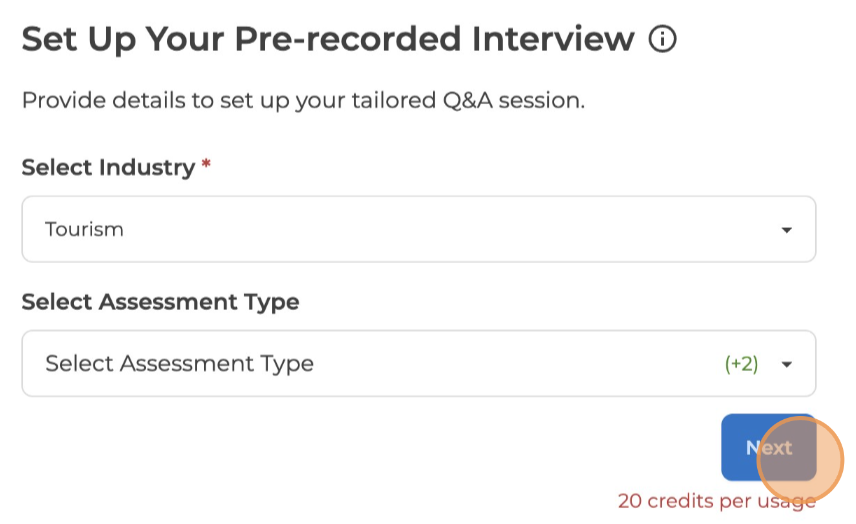Click the word "Interview" in the title
This screenshot has height=524, width=856.
553,40
